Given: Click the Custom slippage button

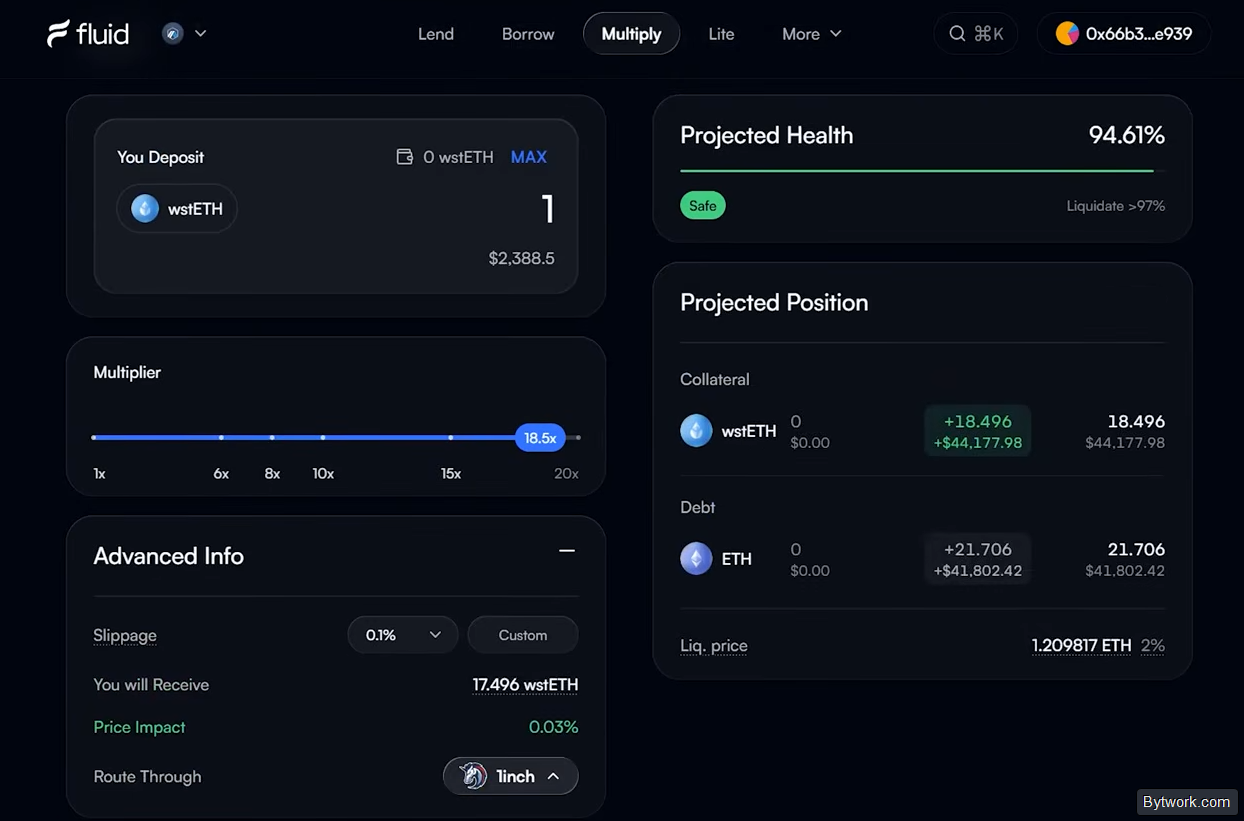Looking at the screenshot, I should pos(523,635).
